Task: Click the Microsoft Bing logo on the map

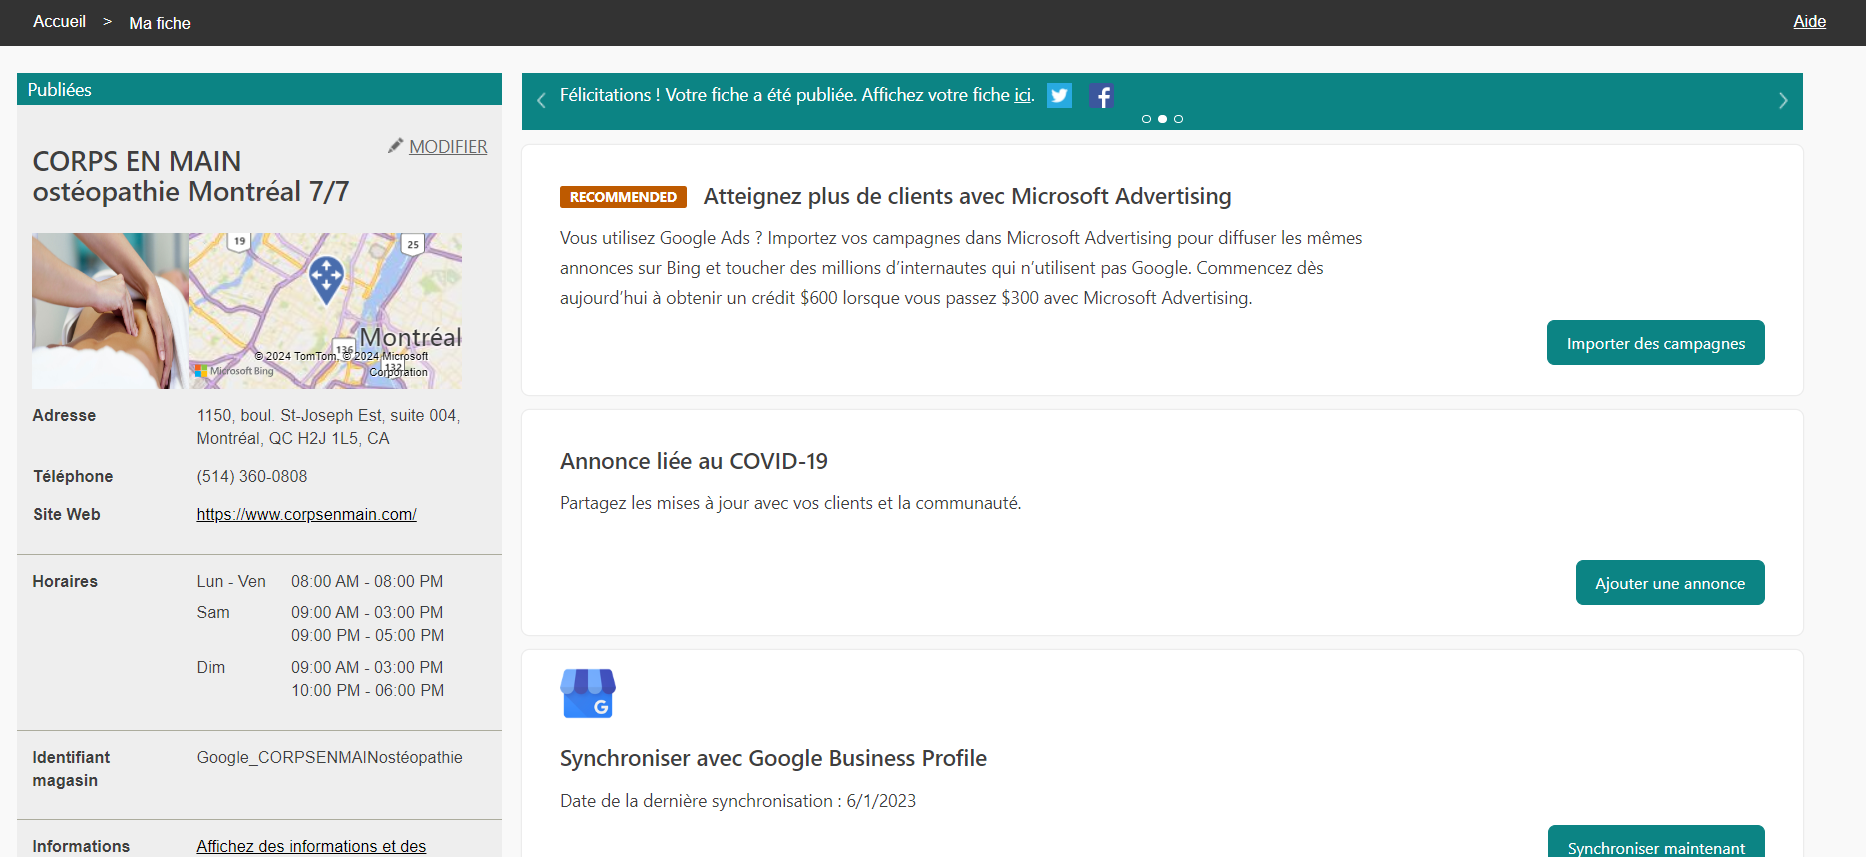Action: pyautogui.click(x=234, y=371)
